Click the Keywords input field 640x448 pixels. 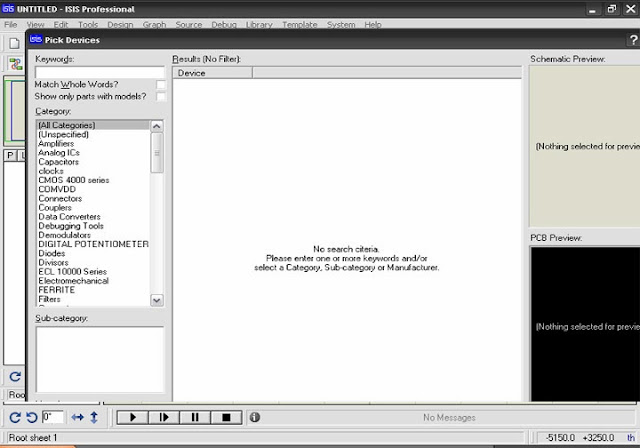point(100,73)
